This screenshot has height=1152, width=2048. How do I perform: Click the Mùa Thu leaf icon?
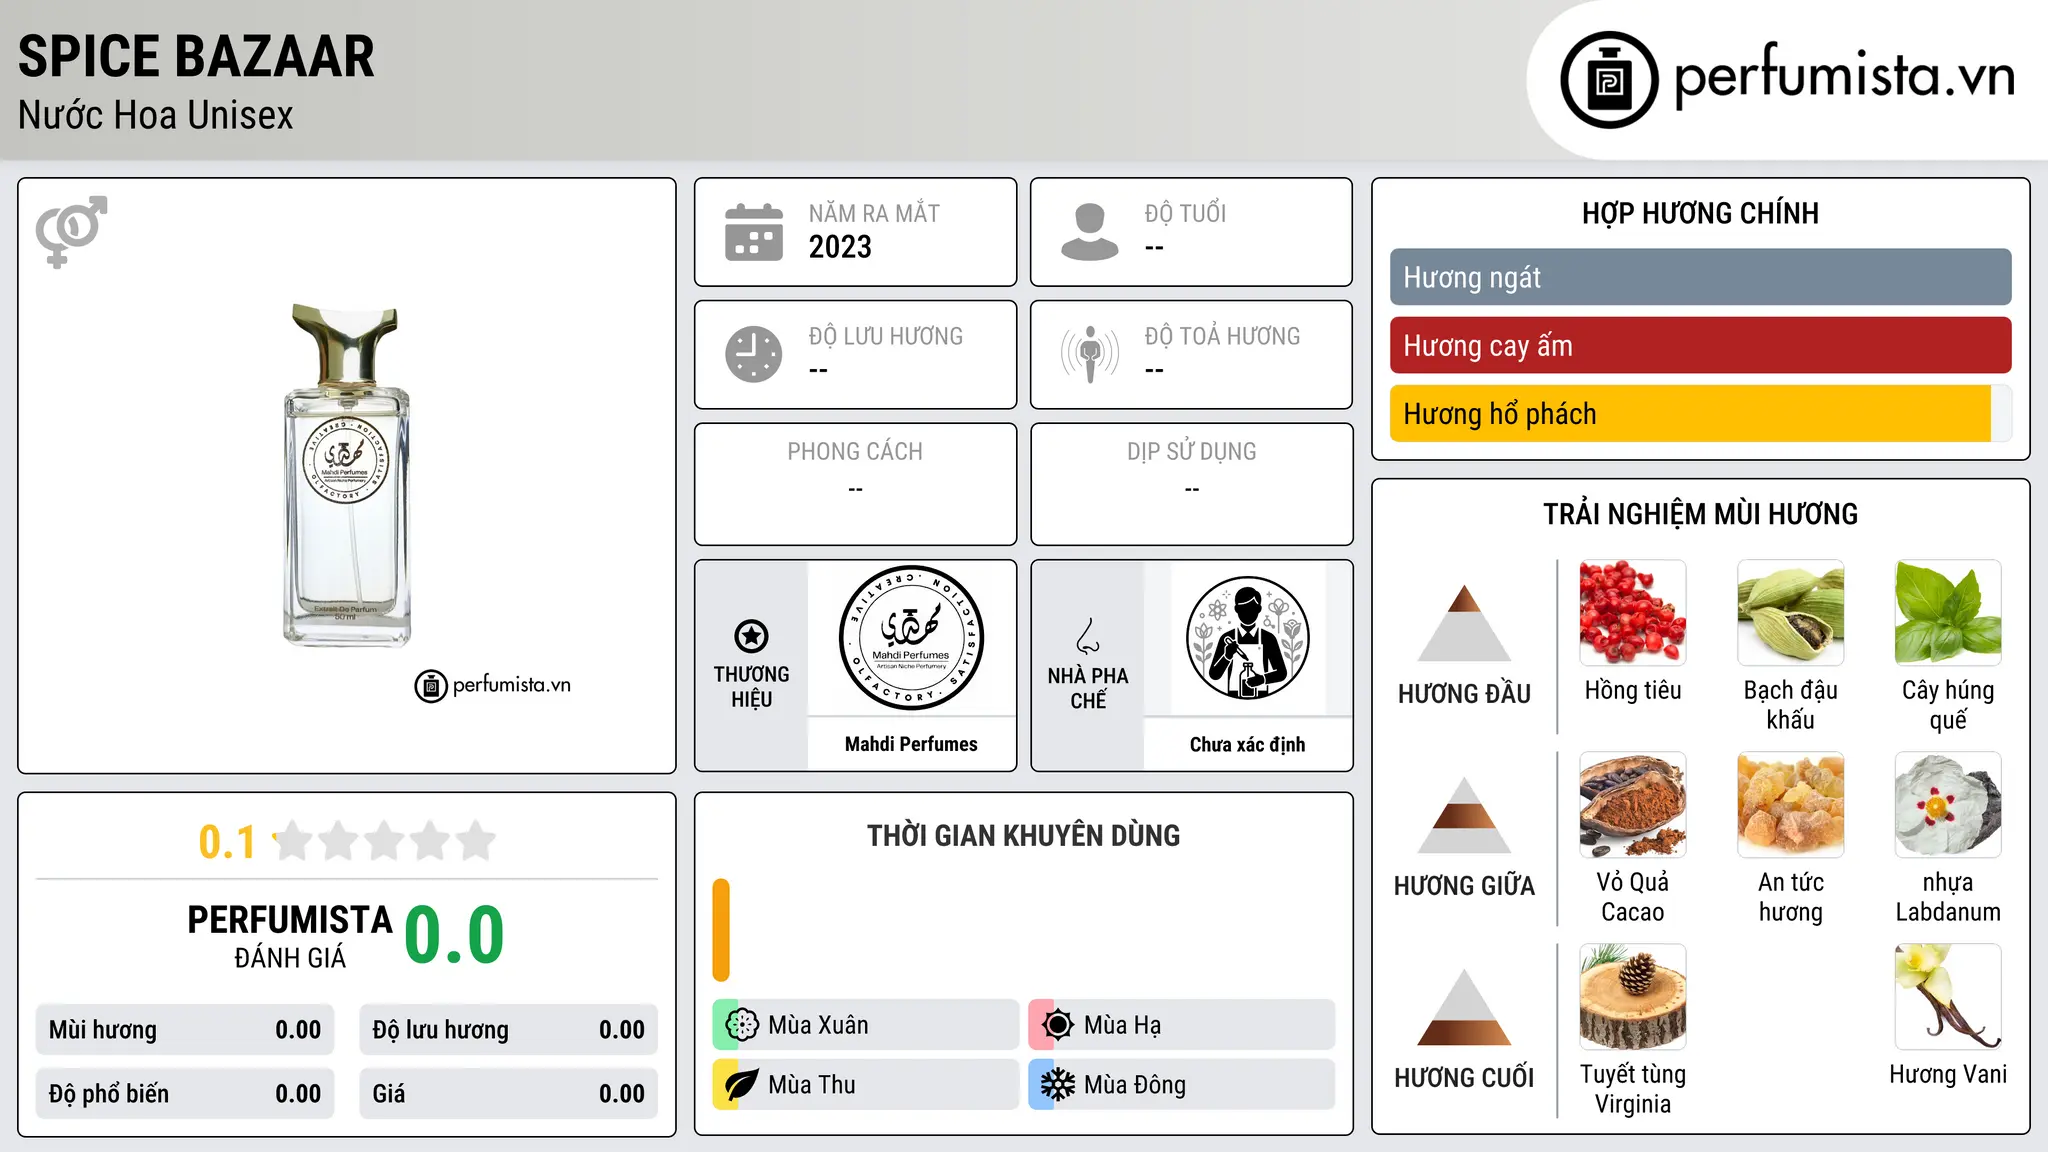coord(742,1085)
